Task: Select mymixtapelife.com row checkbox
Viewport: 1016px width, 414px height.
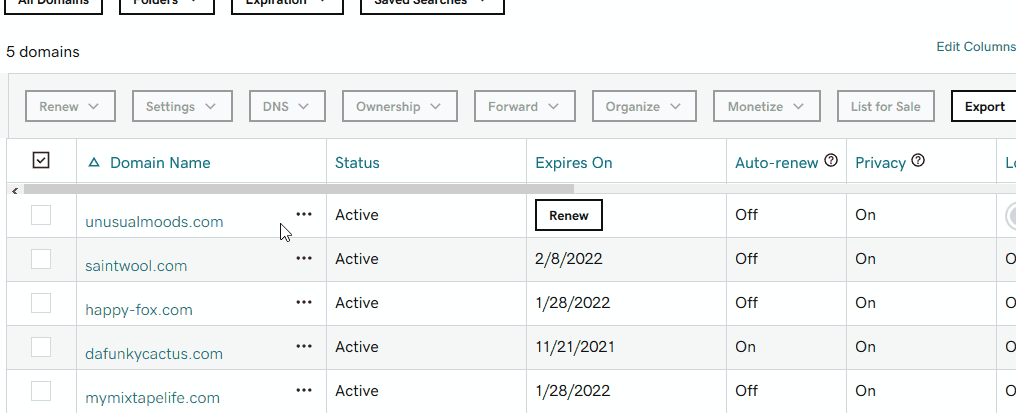Action: pyautogui.click(x=41, y=391)
